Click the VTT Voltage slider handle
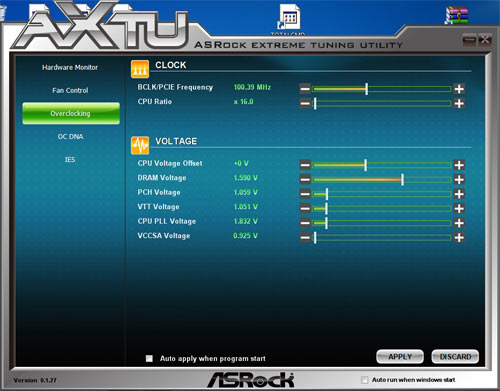The width and height of the screenshot is (500, 391). [x=326, y=208]
